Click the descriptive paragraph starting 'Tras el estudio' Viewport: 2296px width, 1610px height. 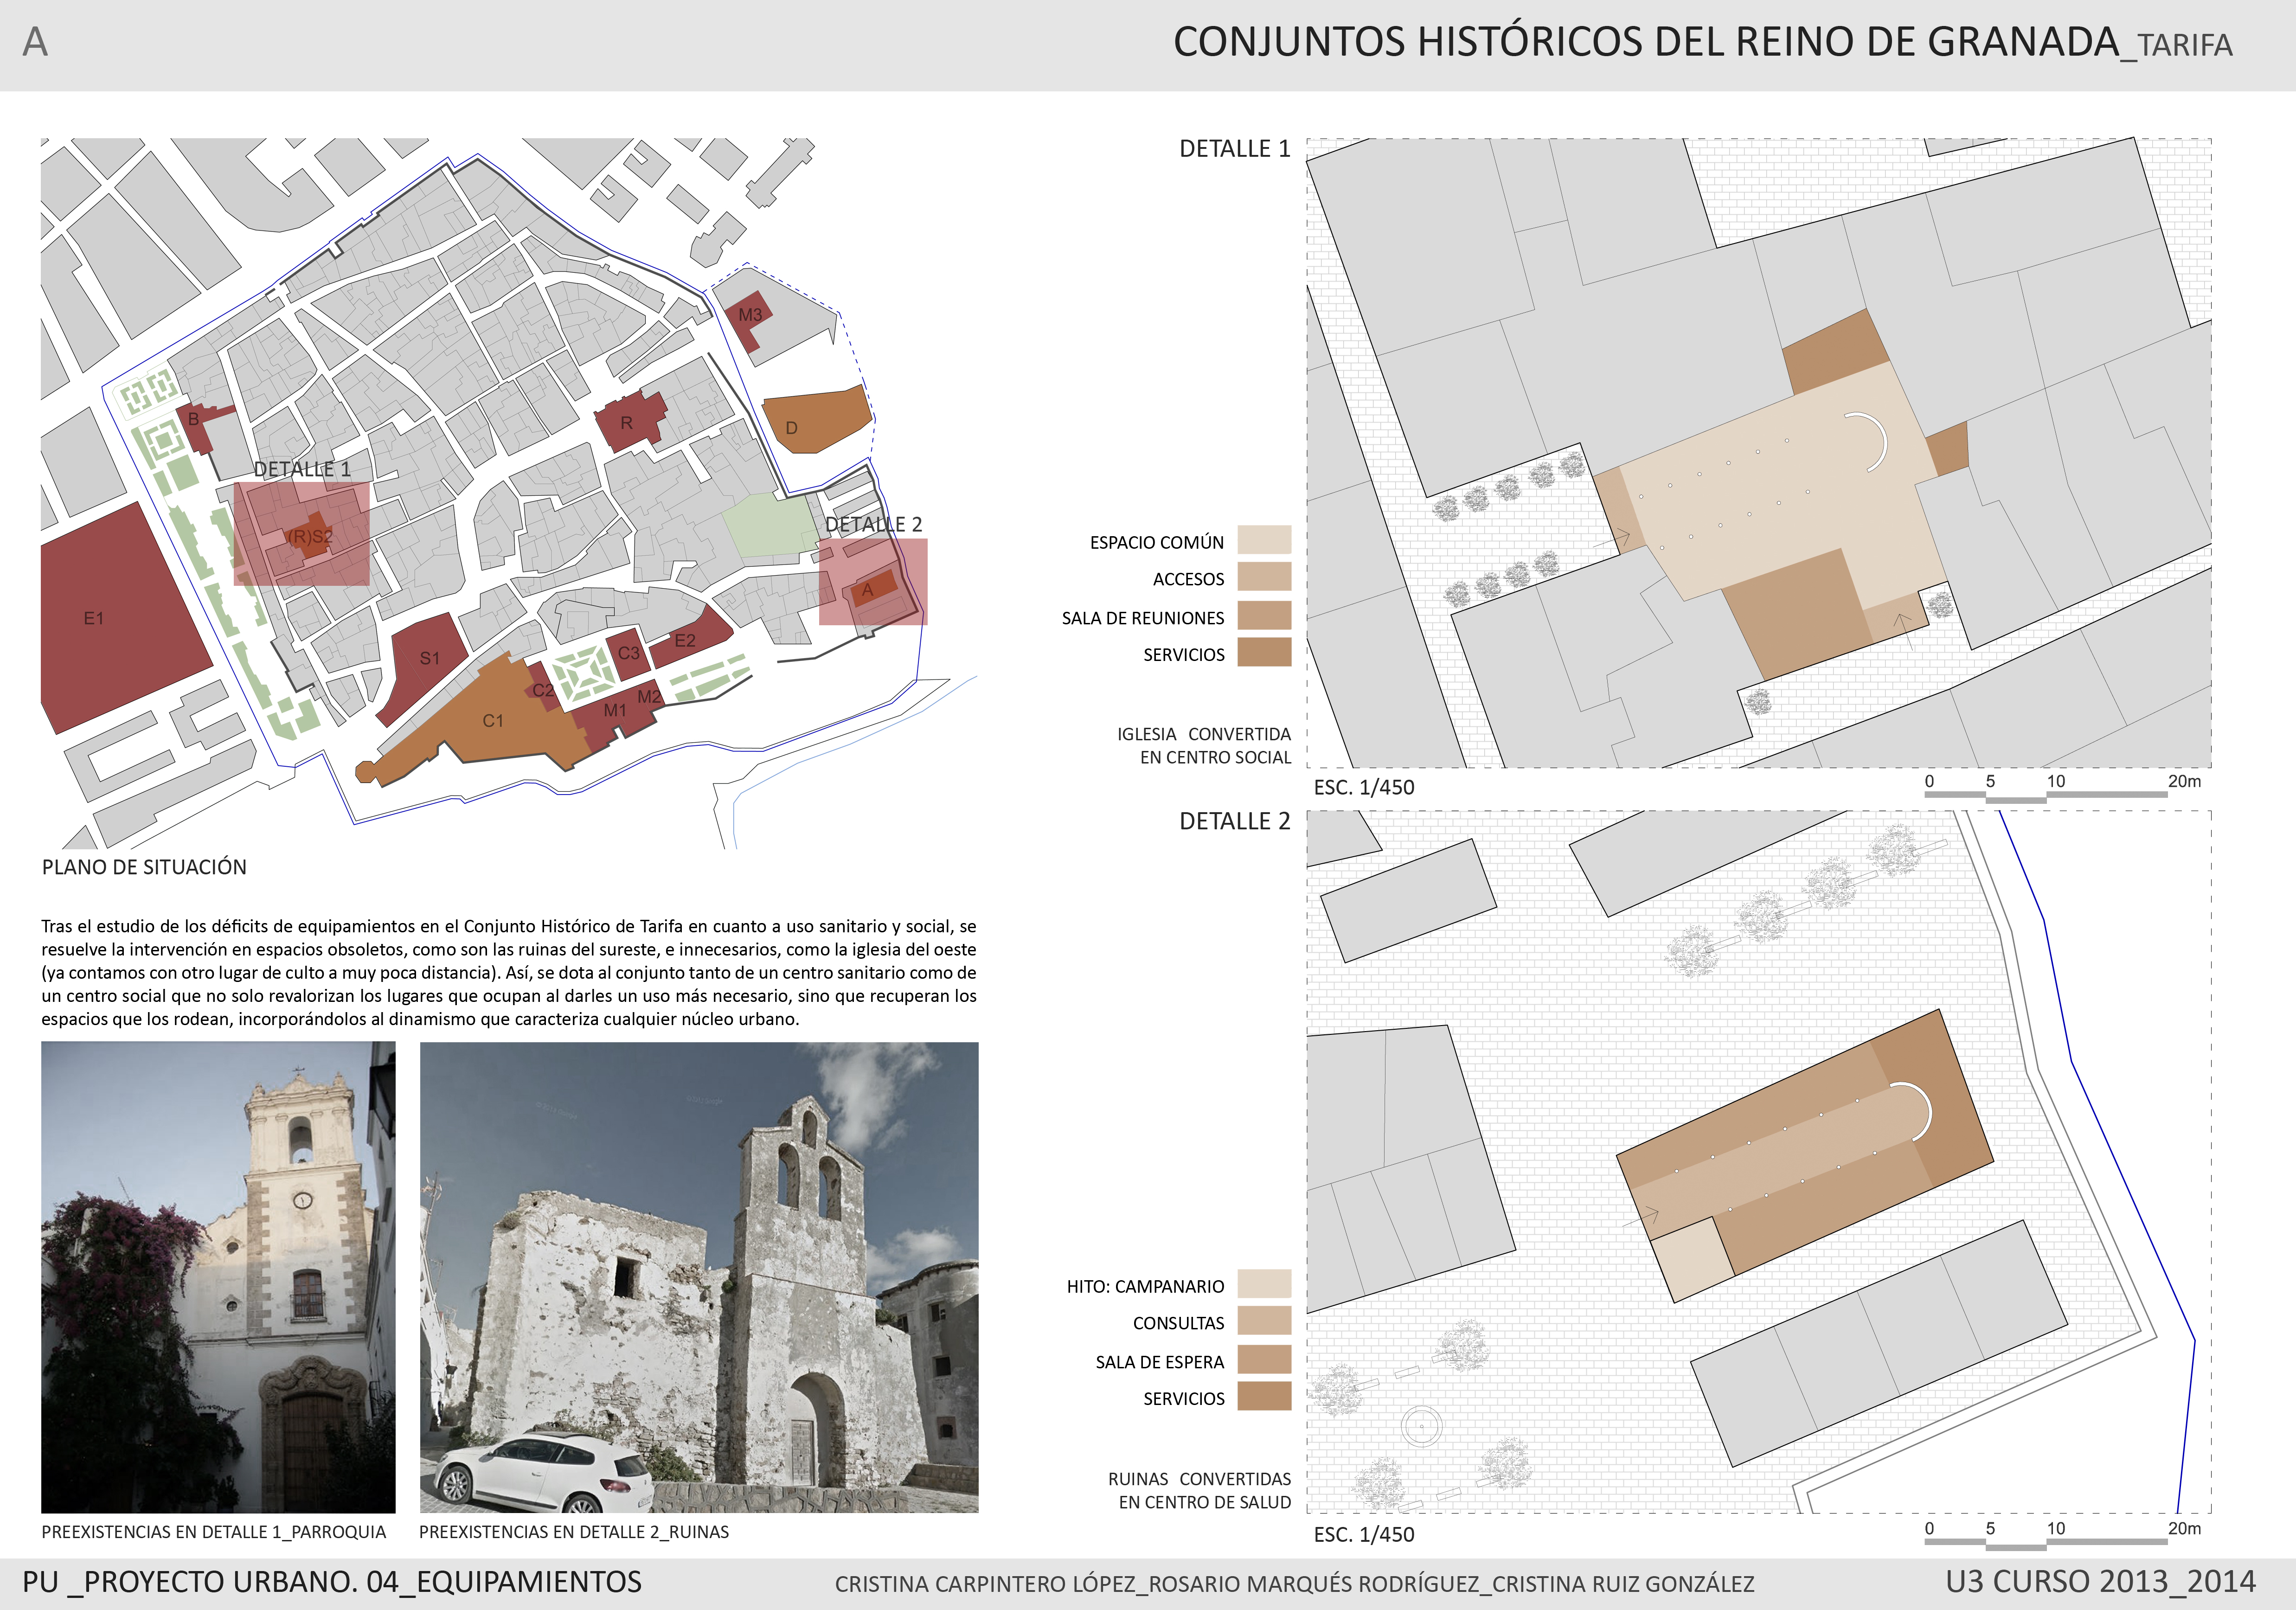click(509, 973)
